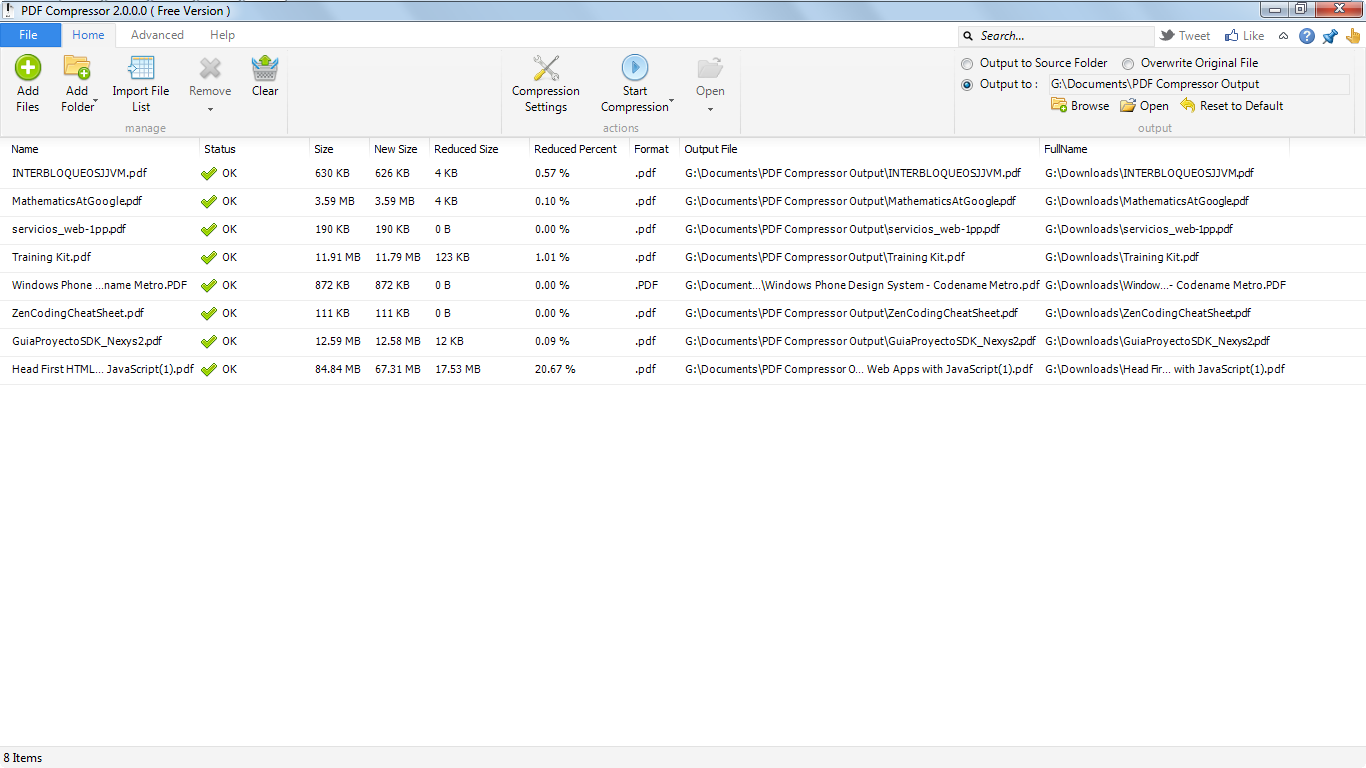Click the output path of ZenCodingCheatSheet.pdf
The height and width of the screenshot is (768, 1366).
tap(852, 313)
